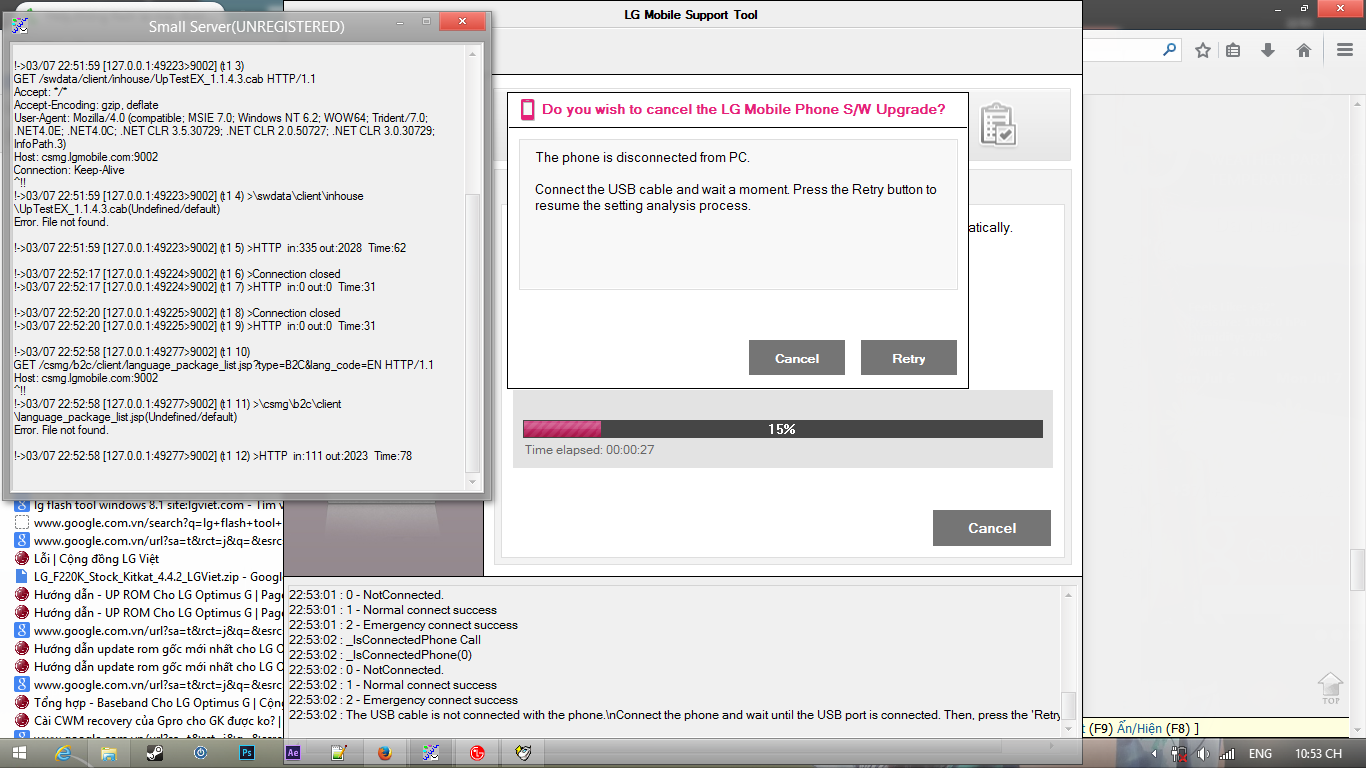Click the pink phone icon in dialog header
Viewport: 1366px width, 768px height.
point(527,110)
